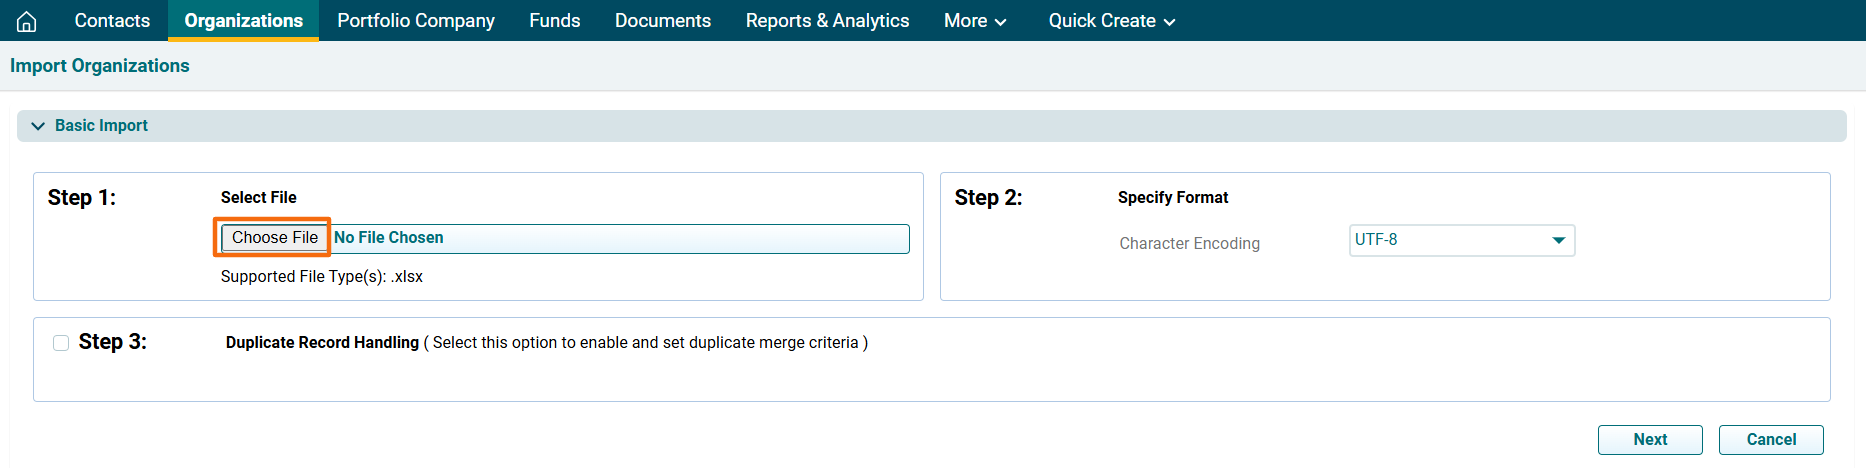Open Reports & Analytics
Viewport: 1866px width, 468px height.
[x=827, y=21]
